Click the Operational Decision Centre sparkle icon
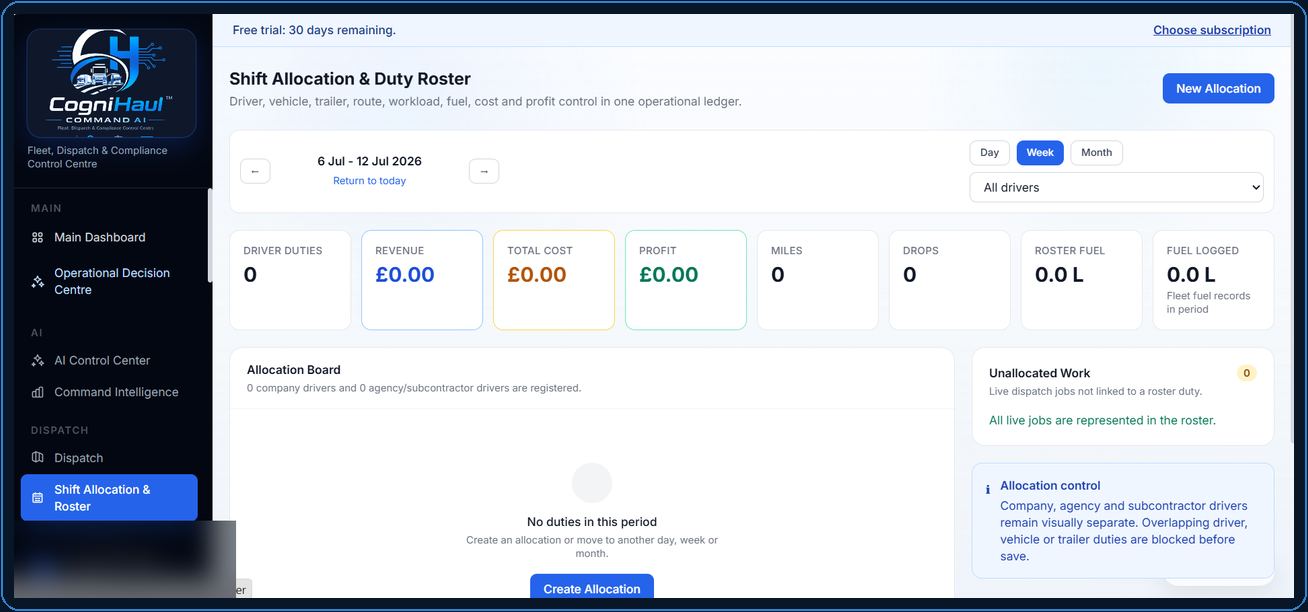The image size is (1308, 612). coord(37,282)
